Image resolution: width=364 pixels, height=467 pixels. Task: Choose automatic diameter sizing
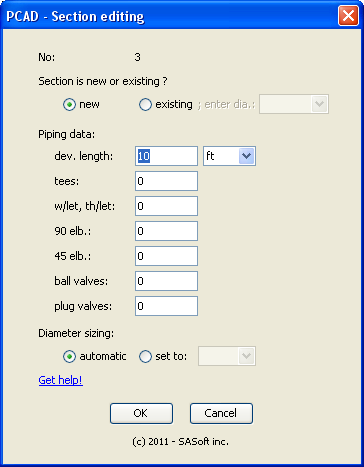coord(69,356)
